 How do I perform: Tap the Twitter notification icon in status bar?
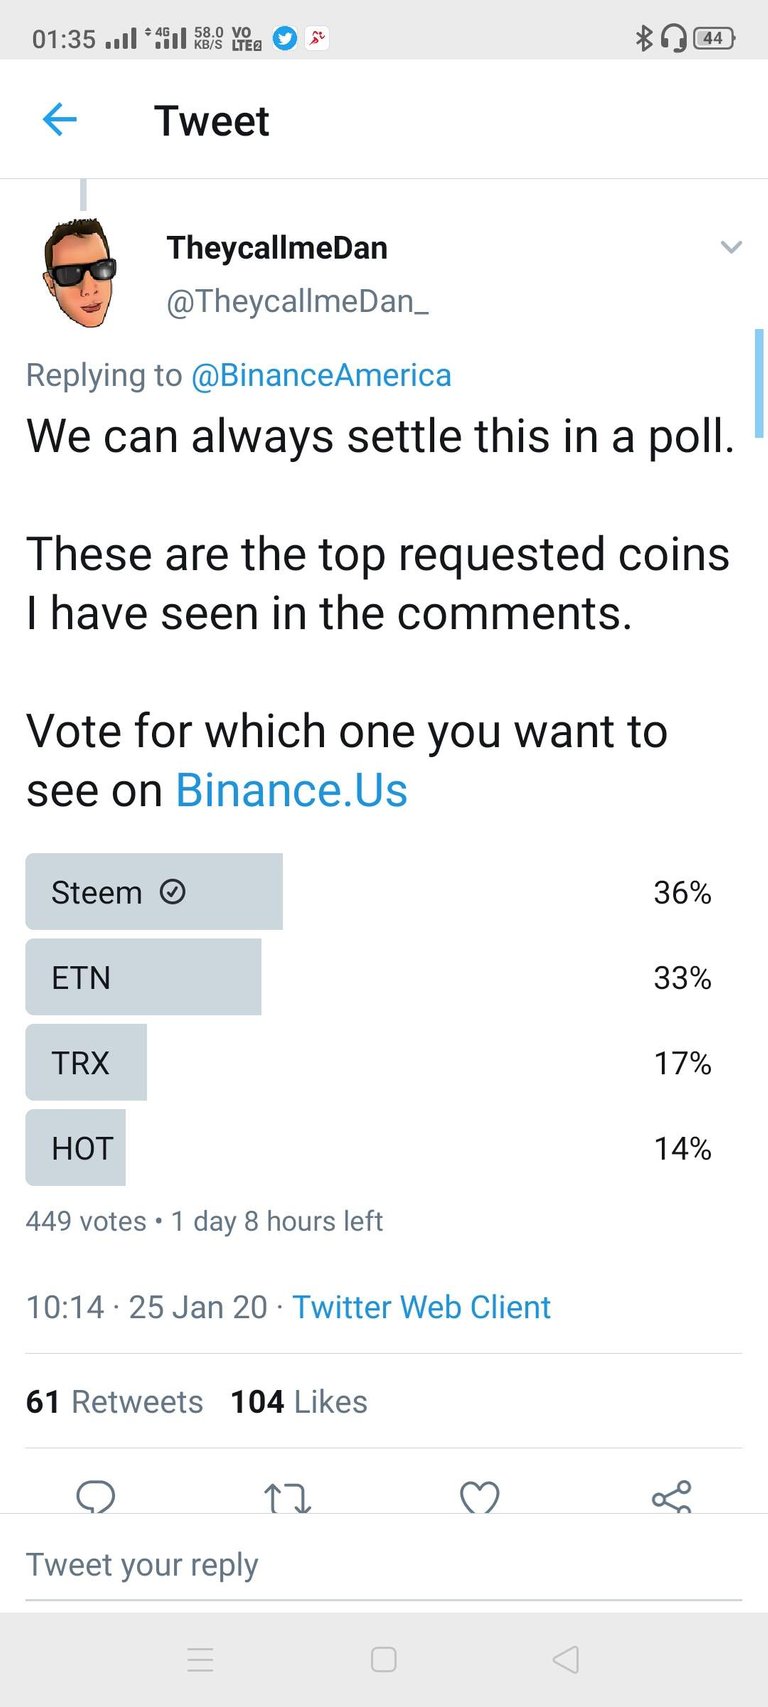(285, 39)
